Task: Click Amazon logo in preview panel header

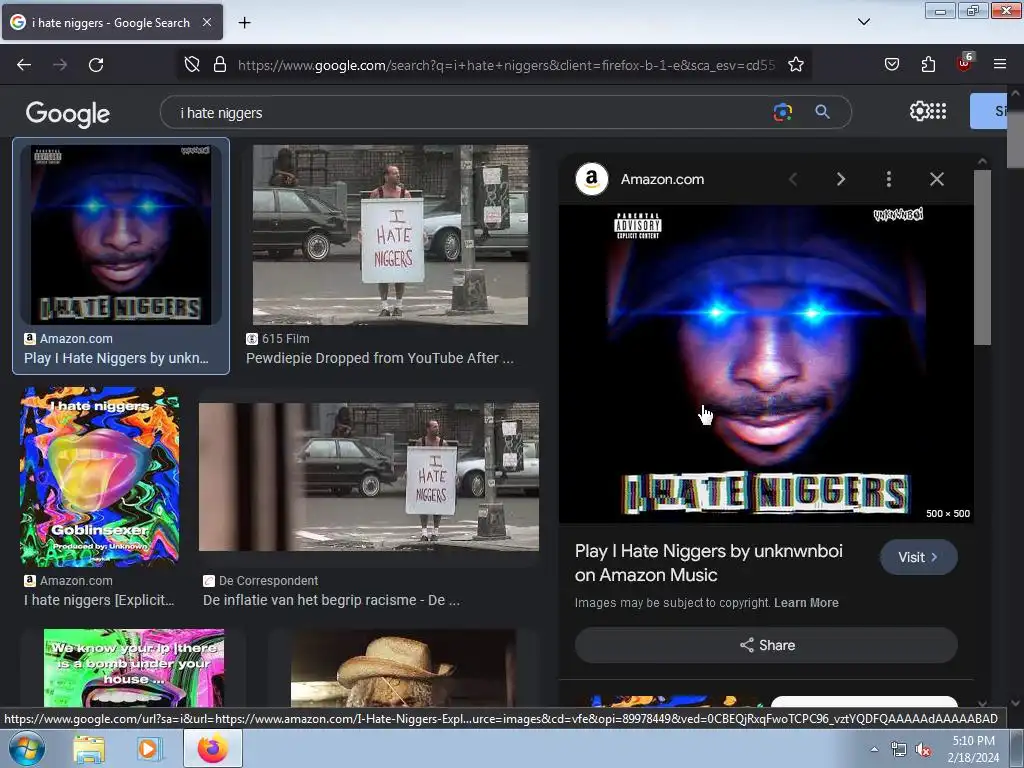Action: 592,179
